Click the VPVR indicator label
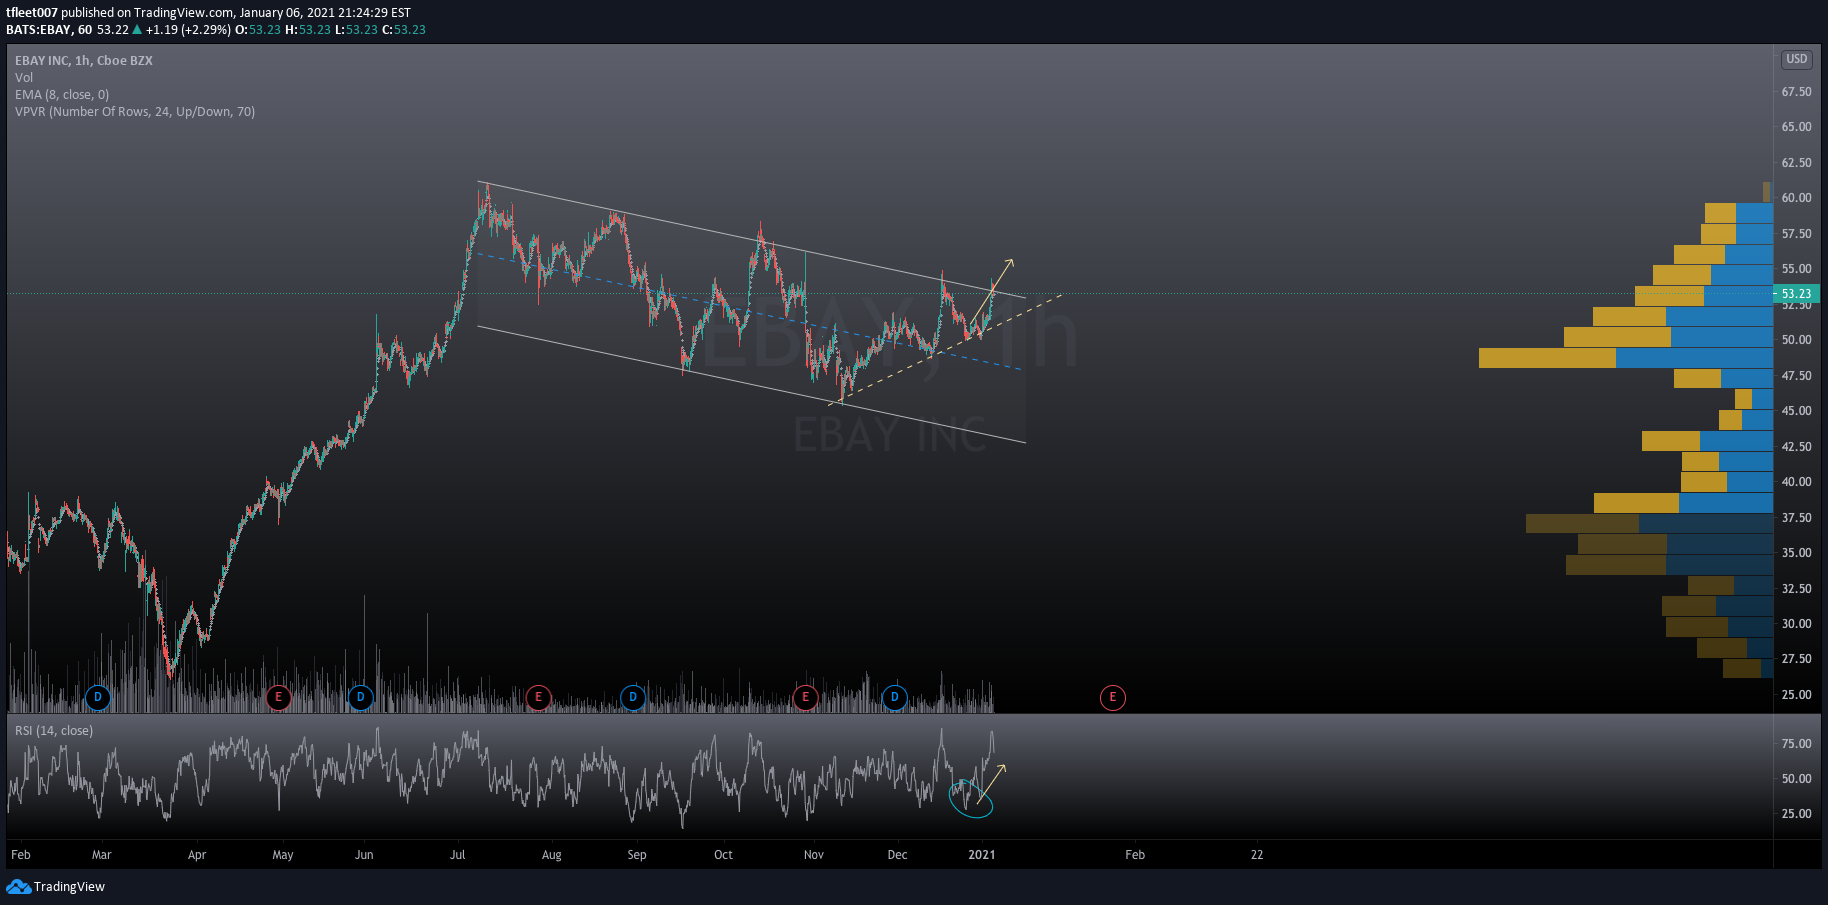Viewport: 1828px width, 905px height. (x=135, y=112)
